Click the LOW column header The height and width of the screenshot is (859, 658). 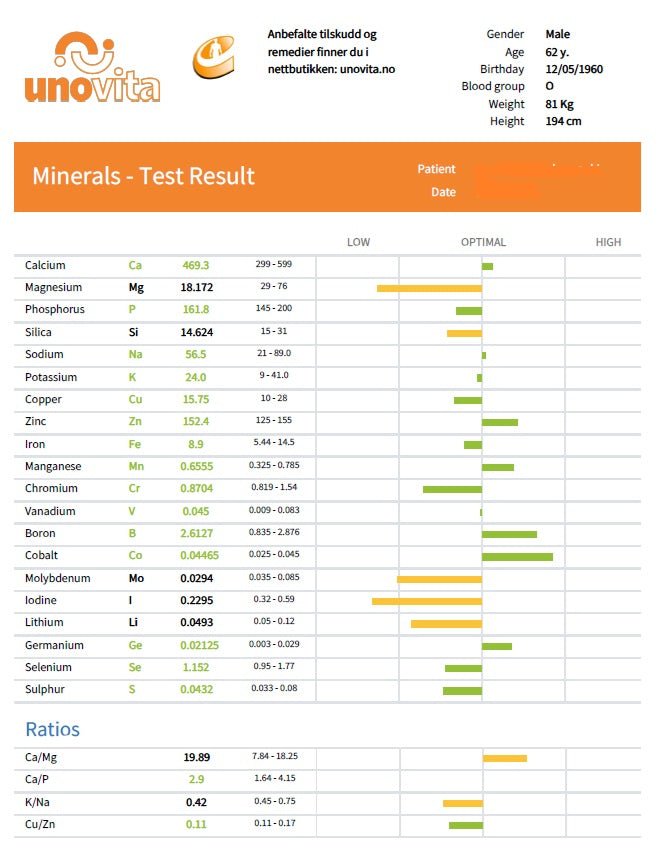pyautogui.click(x=358, y=242)
